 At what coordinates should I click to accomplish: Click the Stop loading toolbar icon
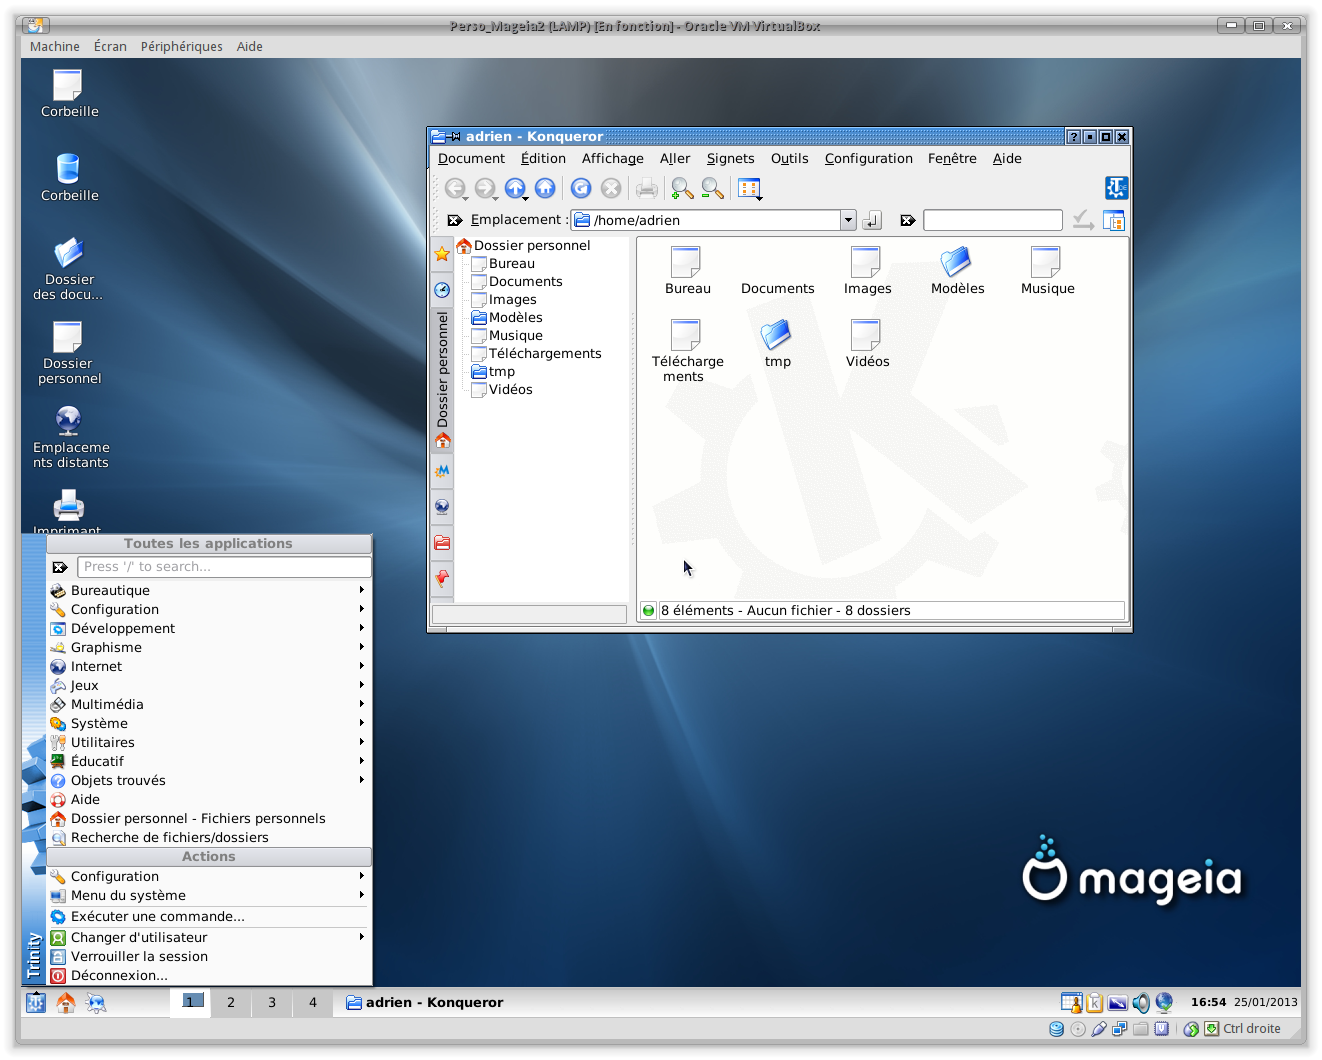pos(611,188)
